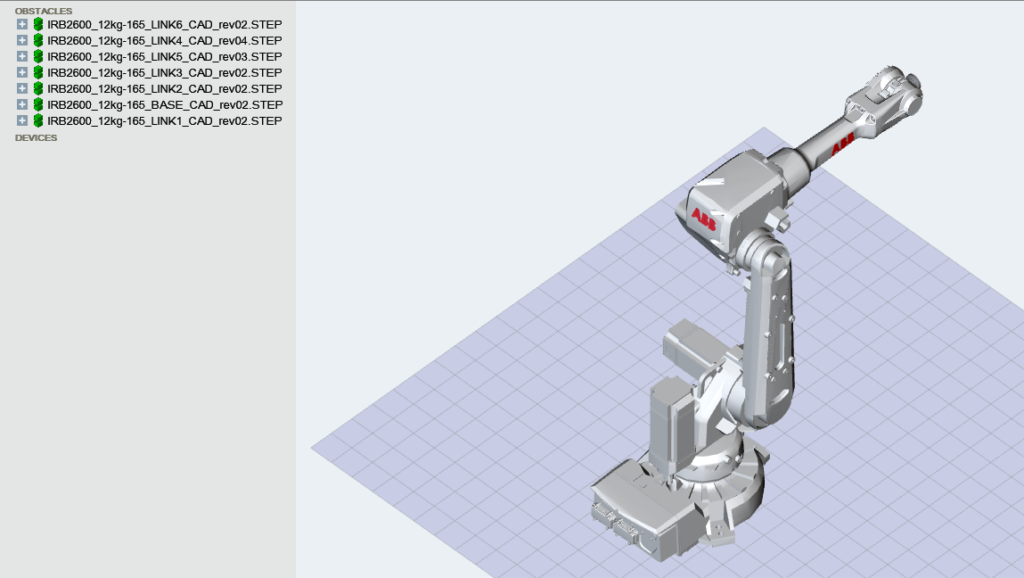Expand the LINK4_CAD_rev04.STEP obstacle node

[x=22, y=40]
